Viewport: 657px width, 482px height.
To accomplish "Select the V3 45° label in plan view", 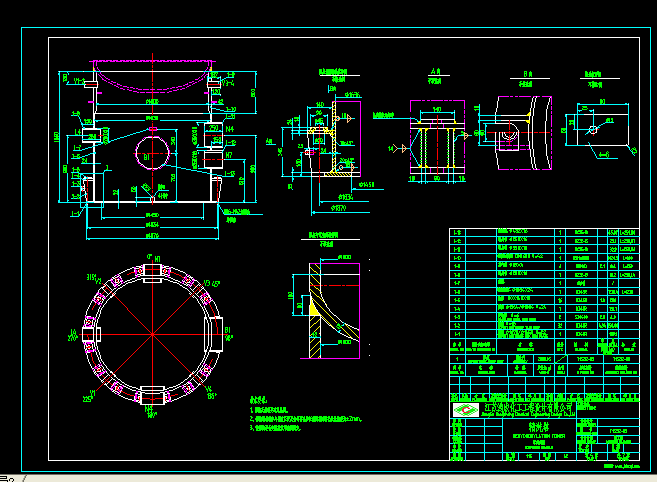I will coord(212,283).
